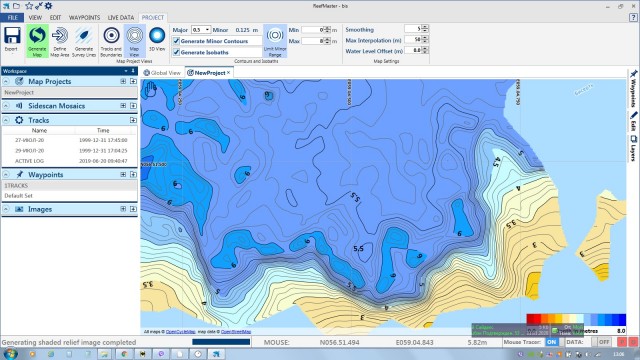Toggle Generate Minor Contours checkbox
This screenshot has height=360, width=640.
pyautogui.click(x=176, y=41)
